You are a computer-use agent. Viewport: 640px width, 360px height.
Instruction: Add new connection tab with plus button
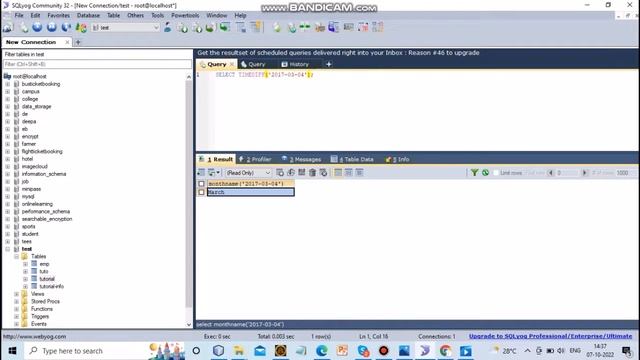click(x=78, y=42)
